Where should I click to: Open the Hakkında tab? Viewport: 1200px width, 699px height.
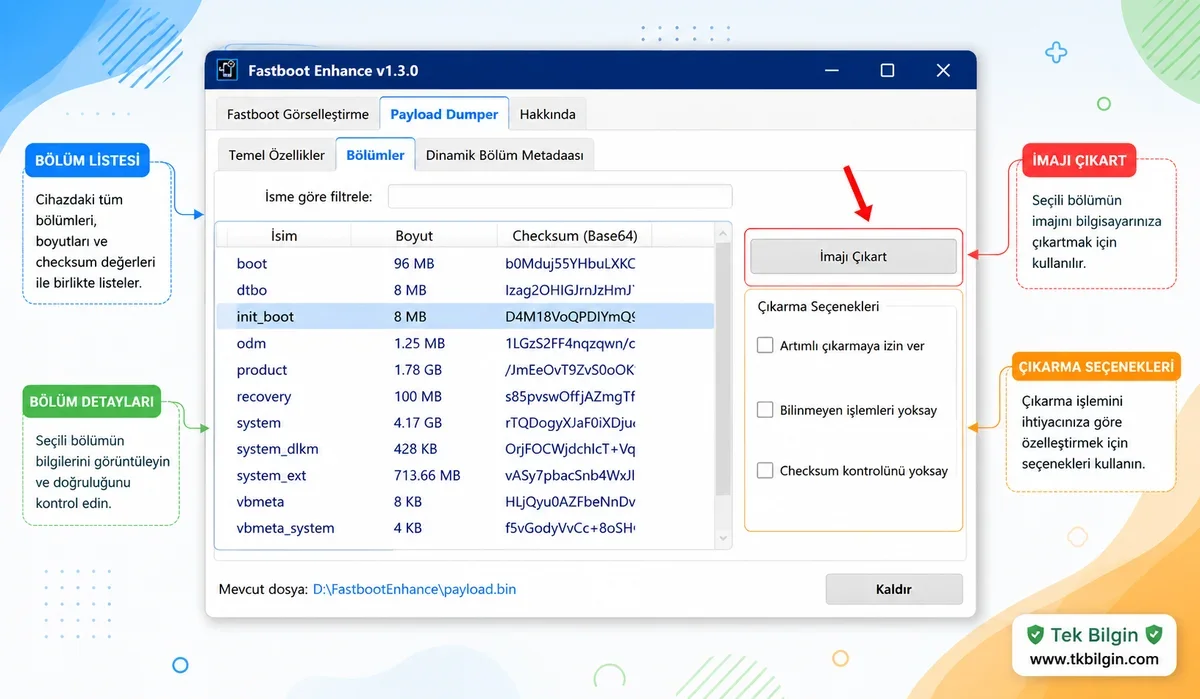pos(547,114)
